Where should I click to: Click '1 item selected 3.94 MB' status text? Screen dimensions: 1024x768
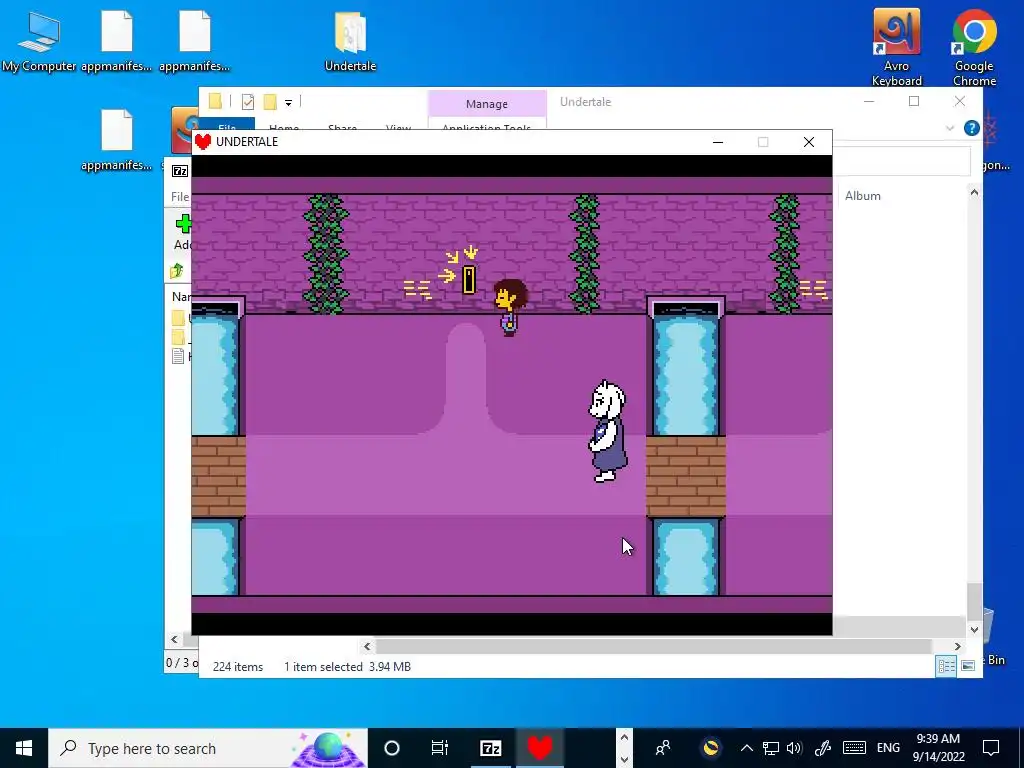pos(347,667)
